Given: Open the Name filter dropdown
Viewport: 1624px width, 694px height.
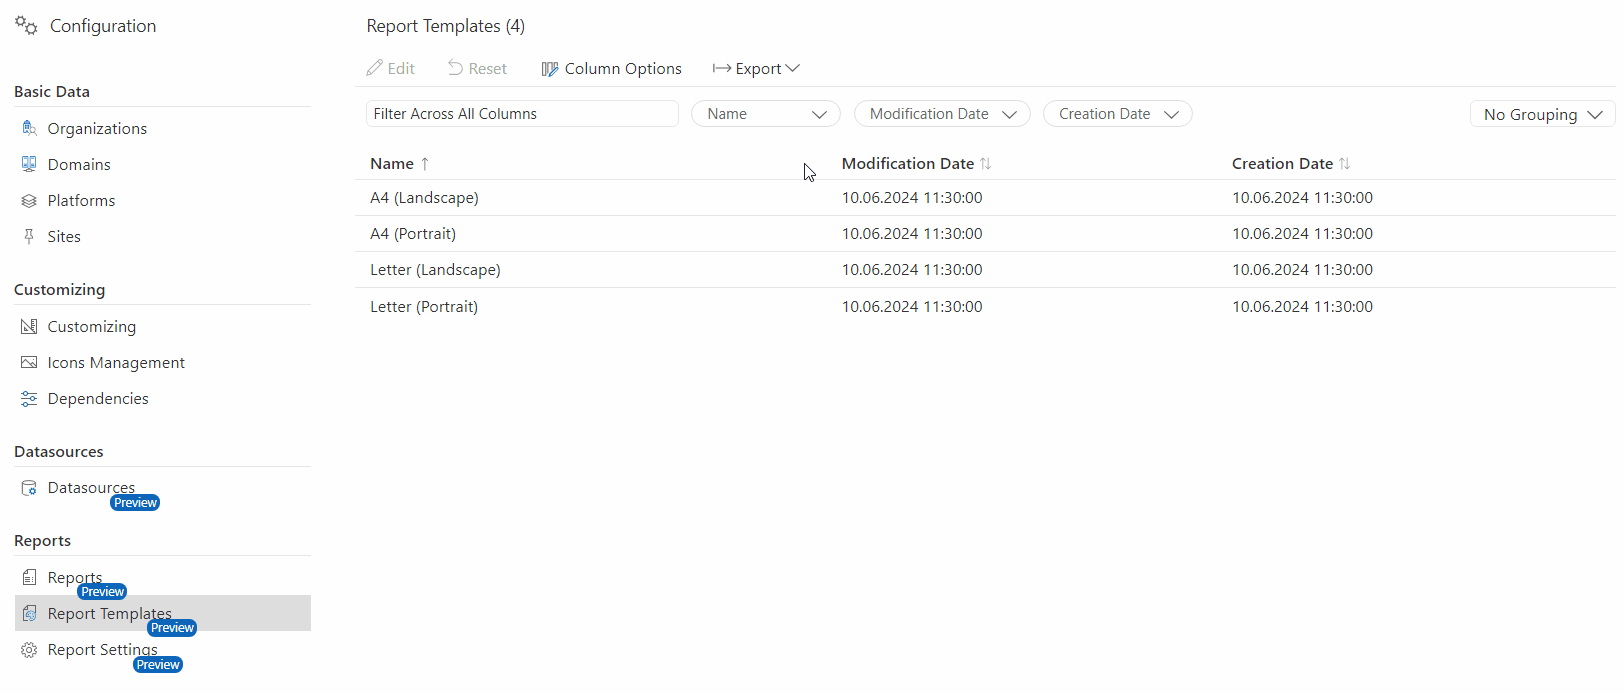Looking at the screenshot, I should pos(766,114).
